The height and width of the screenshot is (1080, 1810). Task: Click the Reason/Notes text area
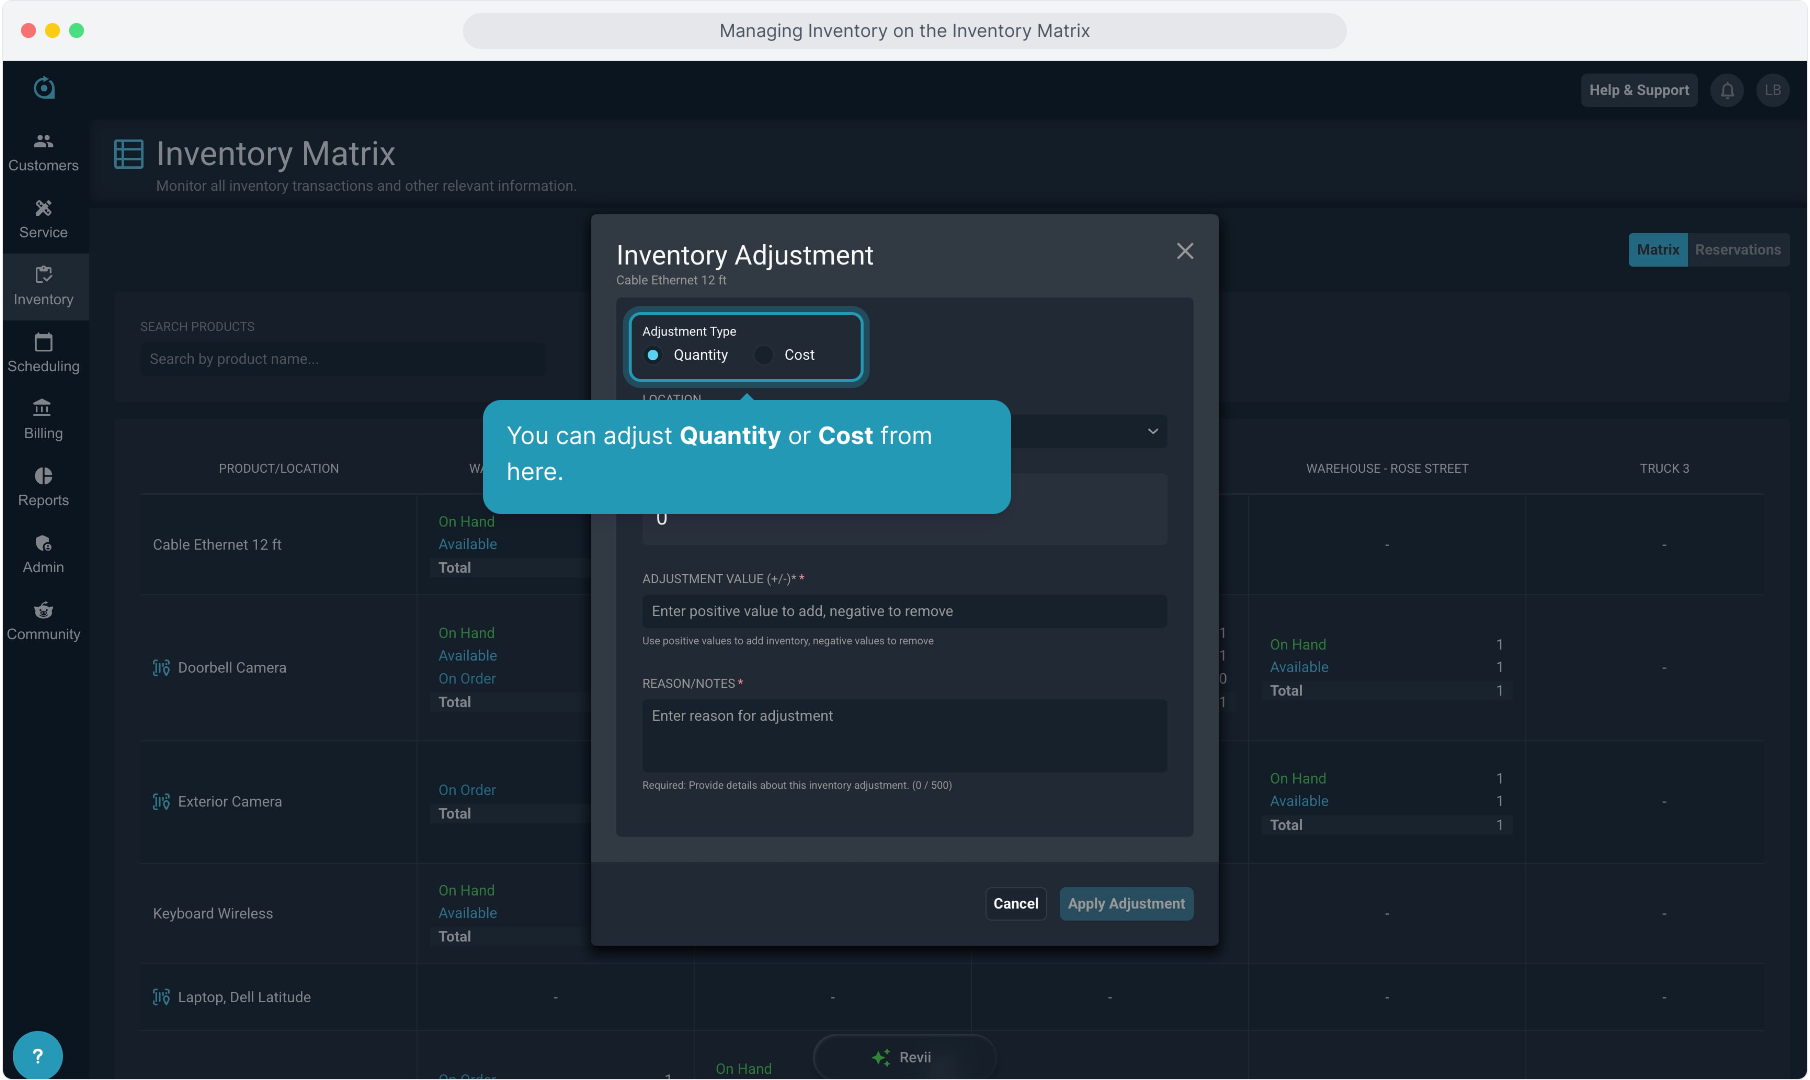(904, 735)
